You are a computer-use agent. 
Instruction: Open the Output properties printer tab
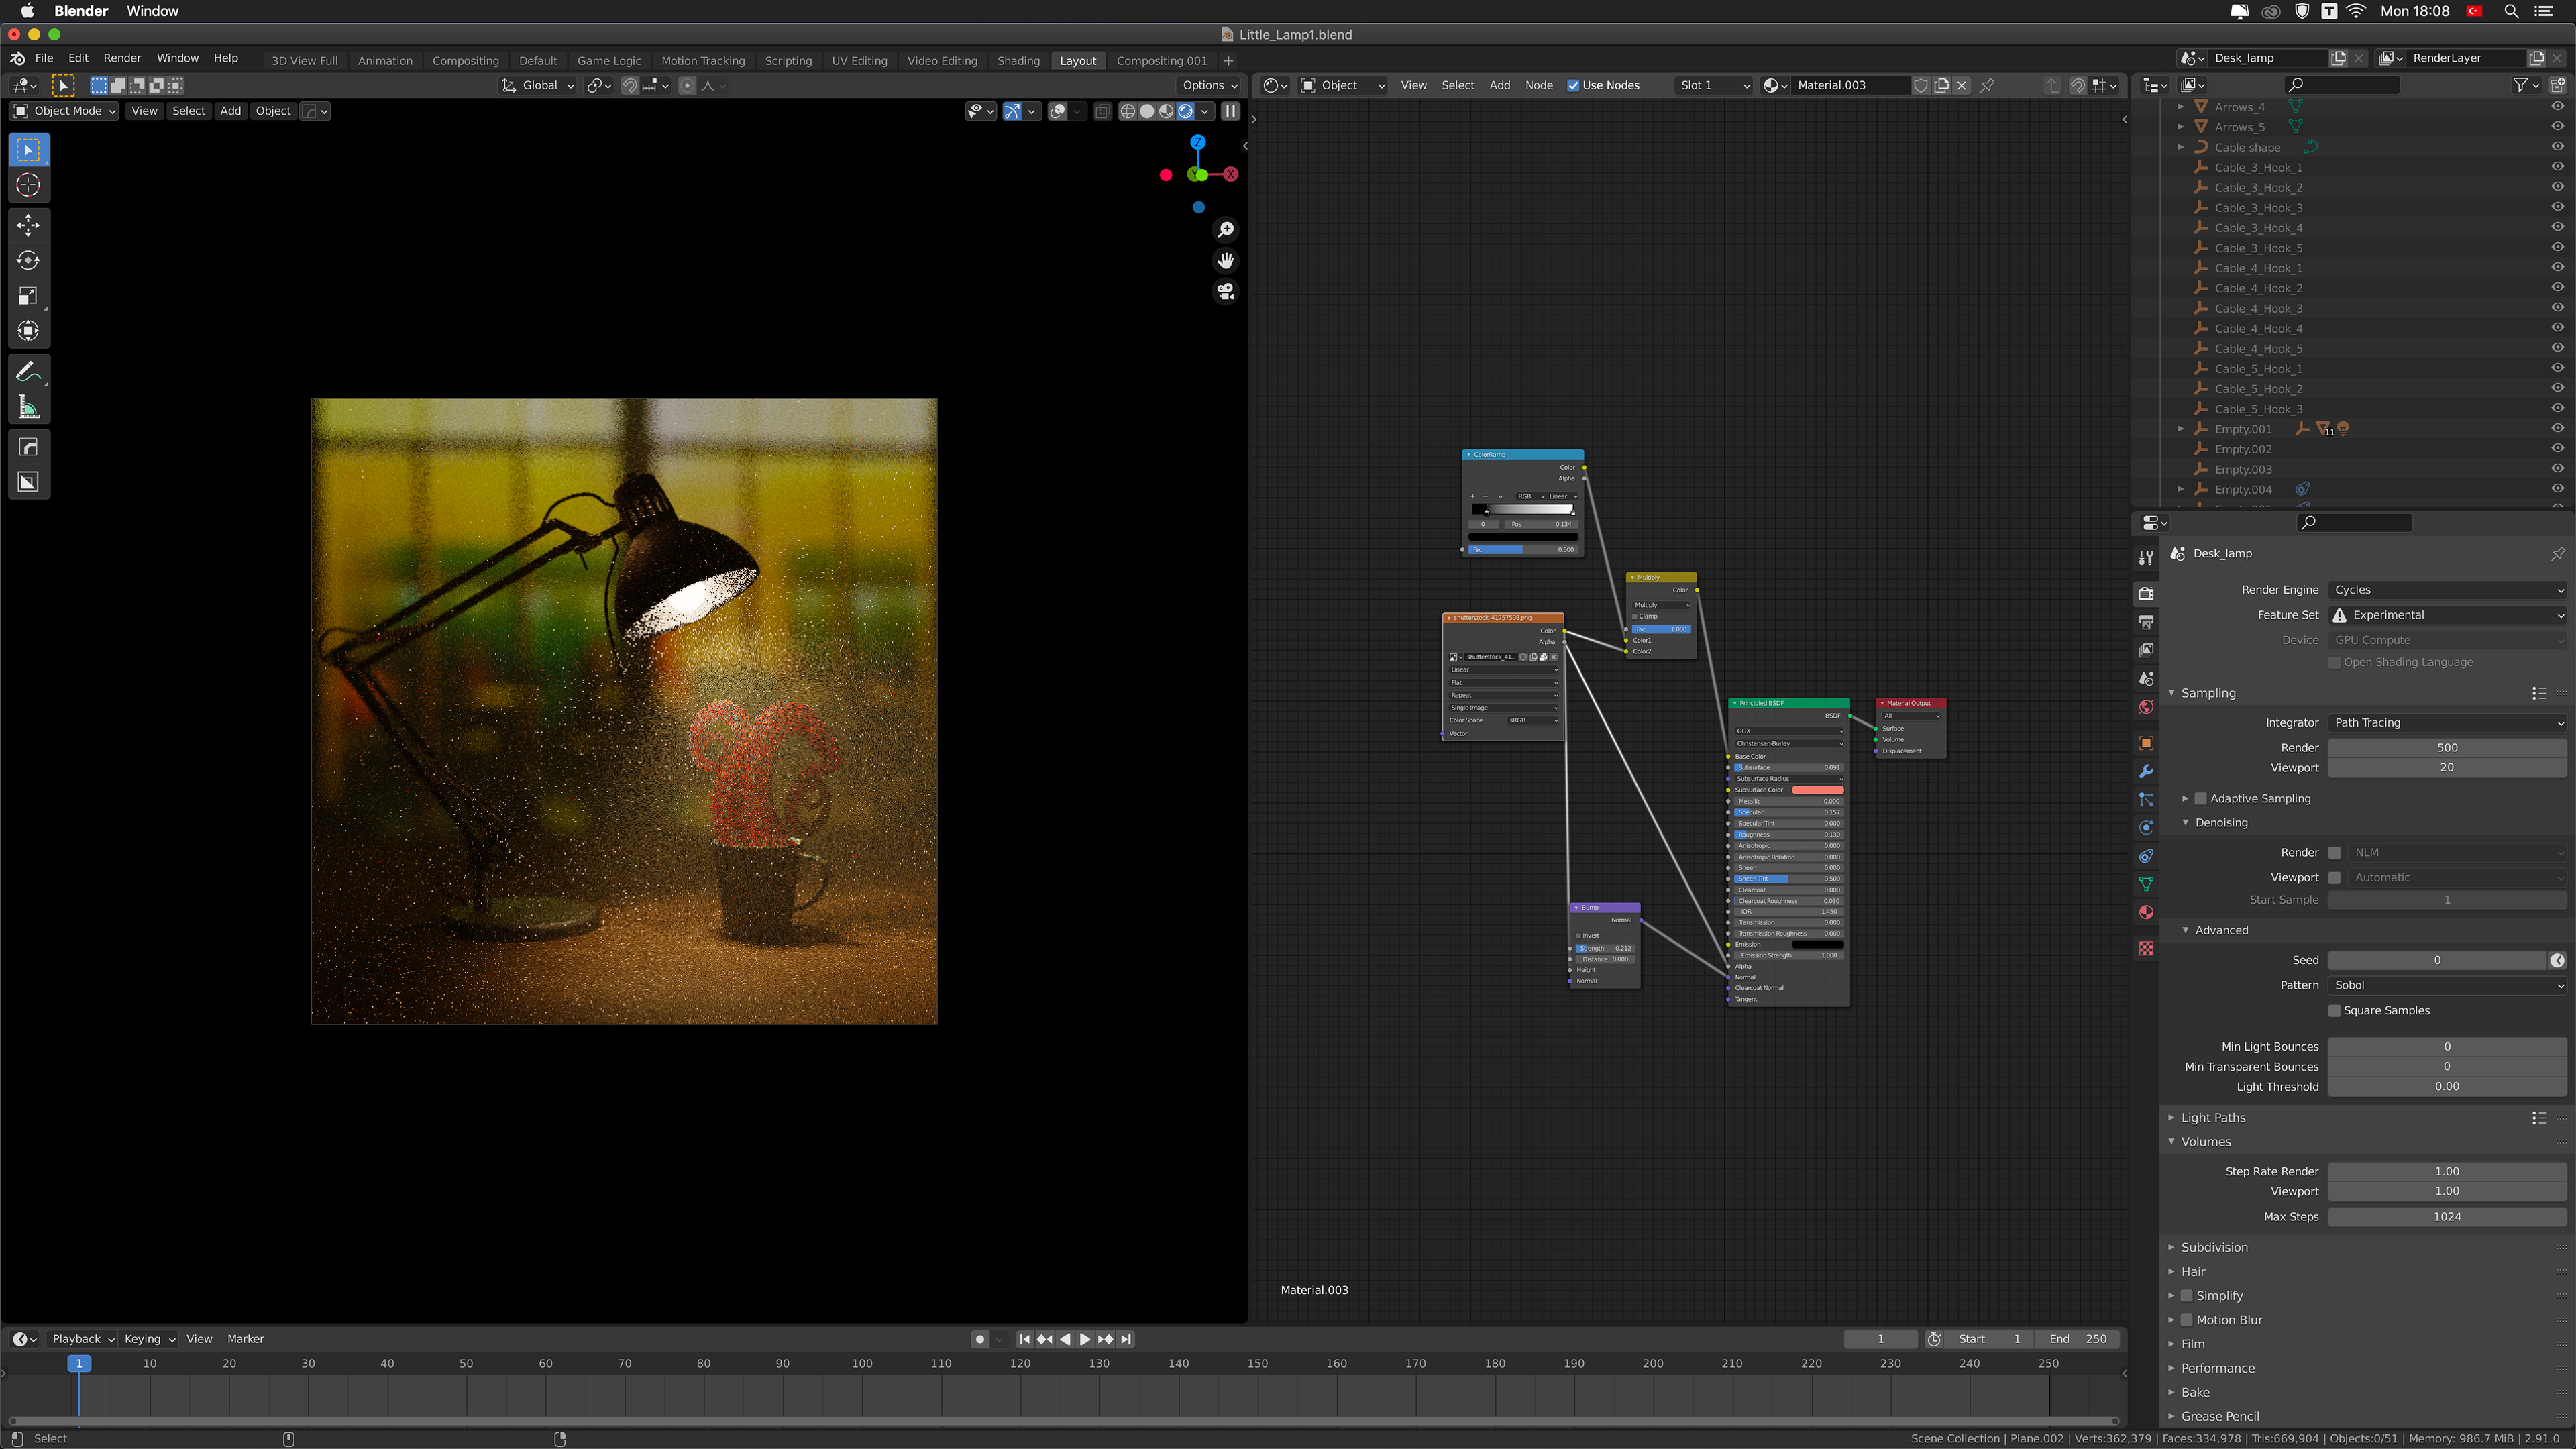[2146, 622]
